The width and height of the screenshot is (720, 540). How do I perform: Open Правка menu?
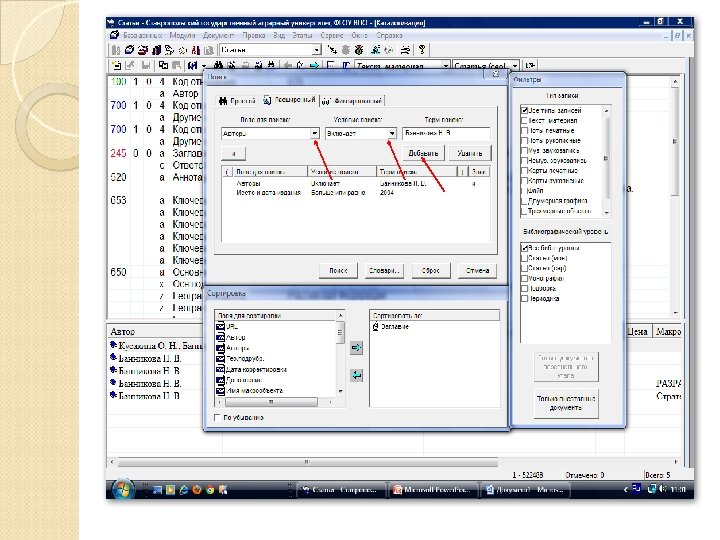click(x=253, y=35)
